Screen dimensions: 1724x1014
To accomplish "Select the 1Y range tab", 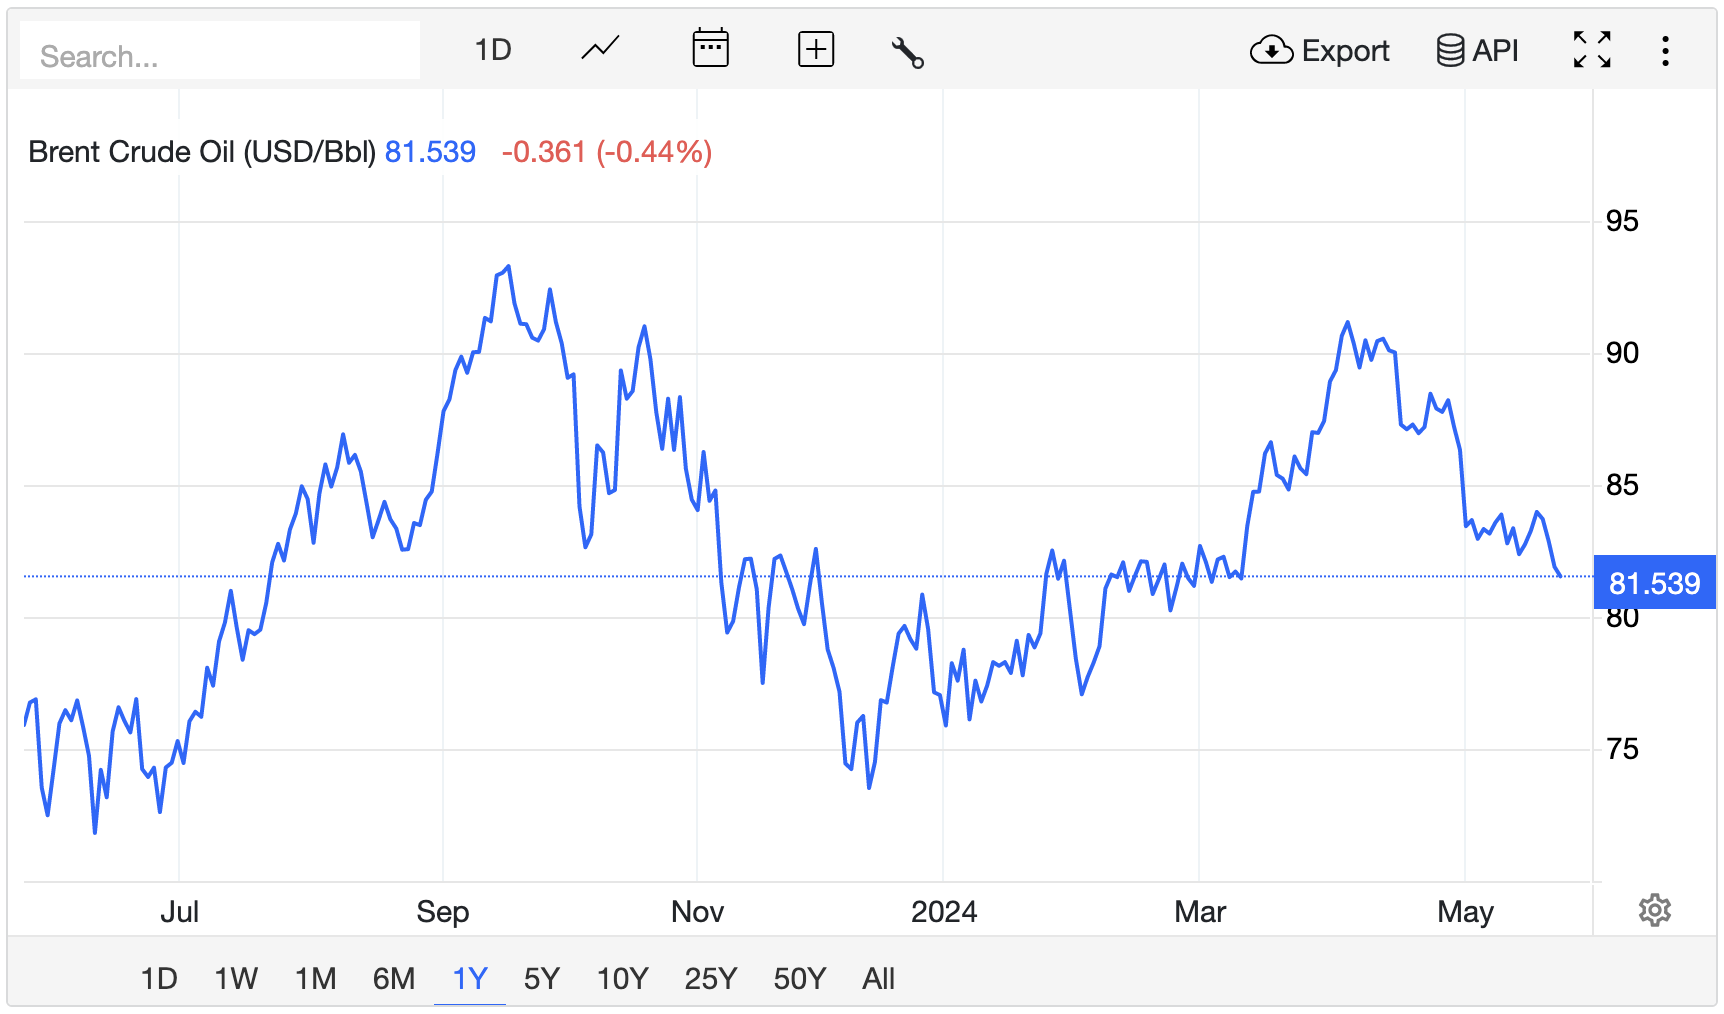I will pos(470,978).
